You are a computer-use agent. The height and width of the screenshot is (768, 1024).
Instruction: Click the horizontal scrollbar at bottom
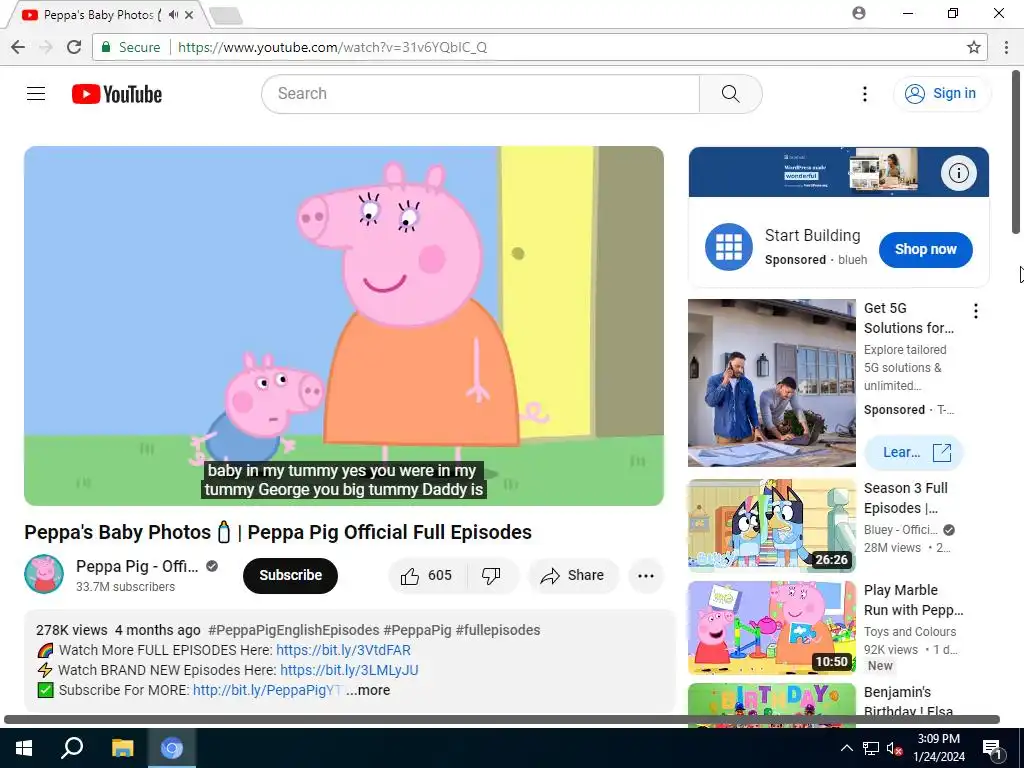[x=502, y=720]
